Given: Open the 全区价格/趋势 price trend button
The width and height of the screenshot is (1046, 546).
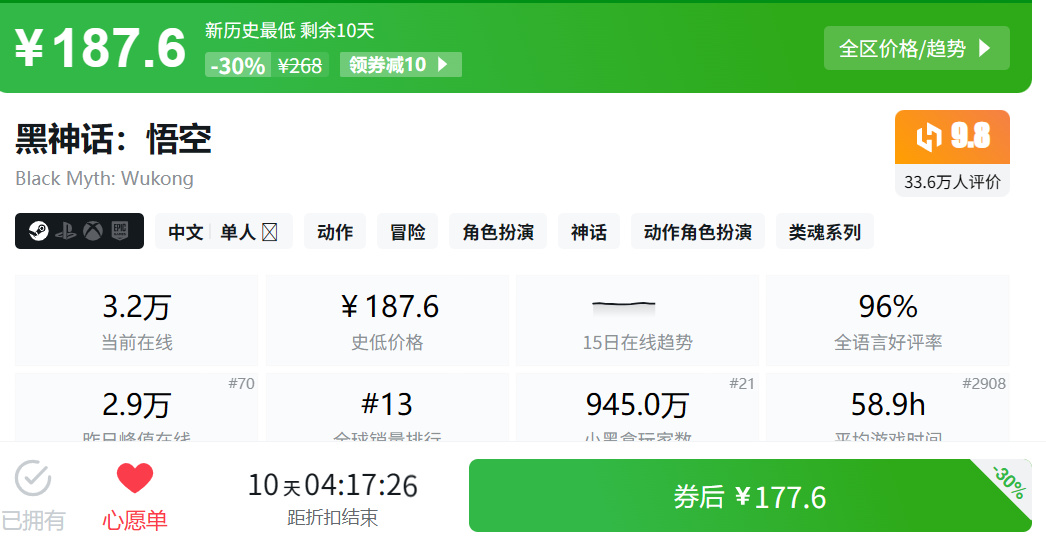Looking at the screenshot, I should 917,48.
